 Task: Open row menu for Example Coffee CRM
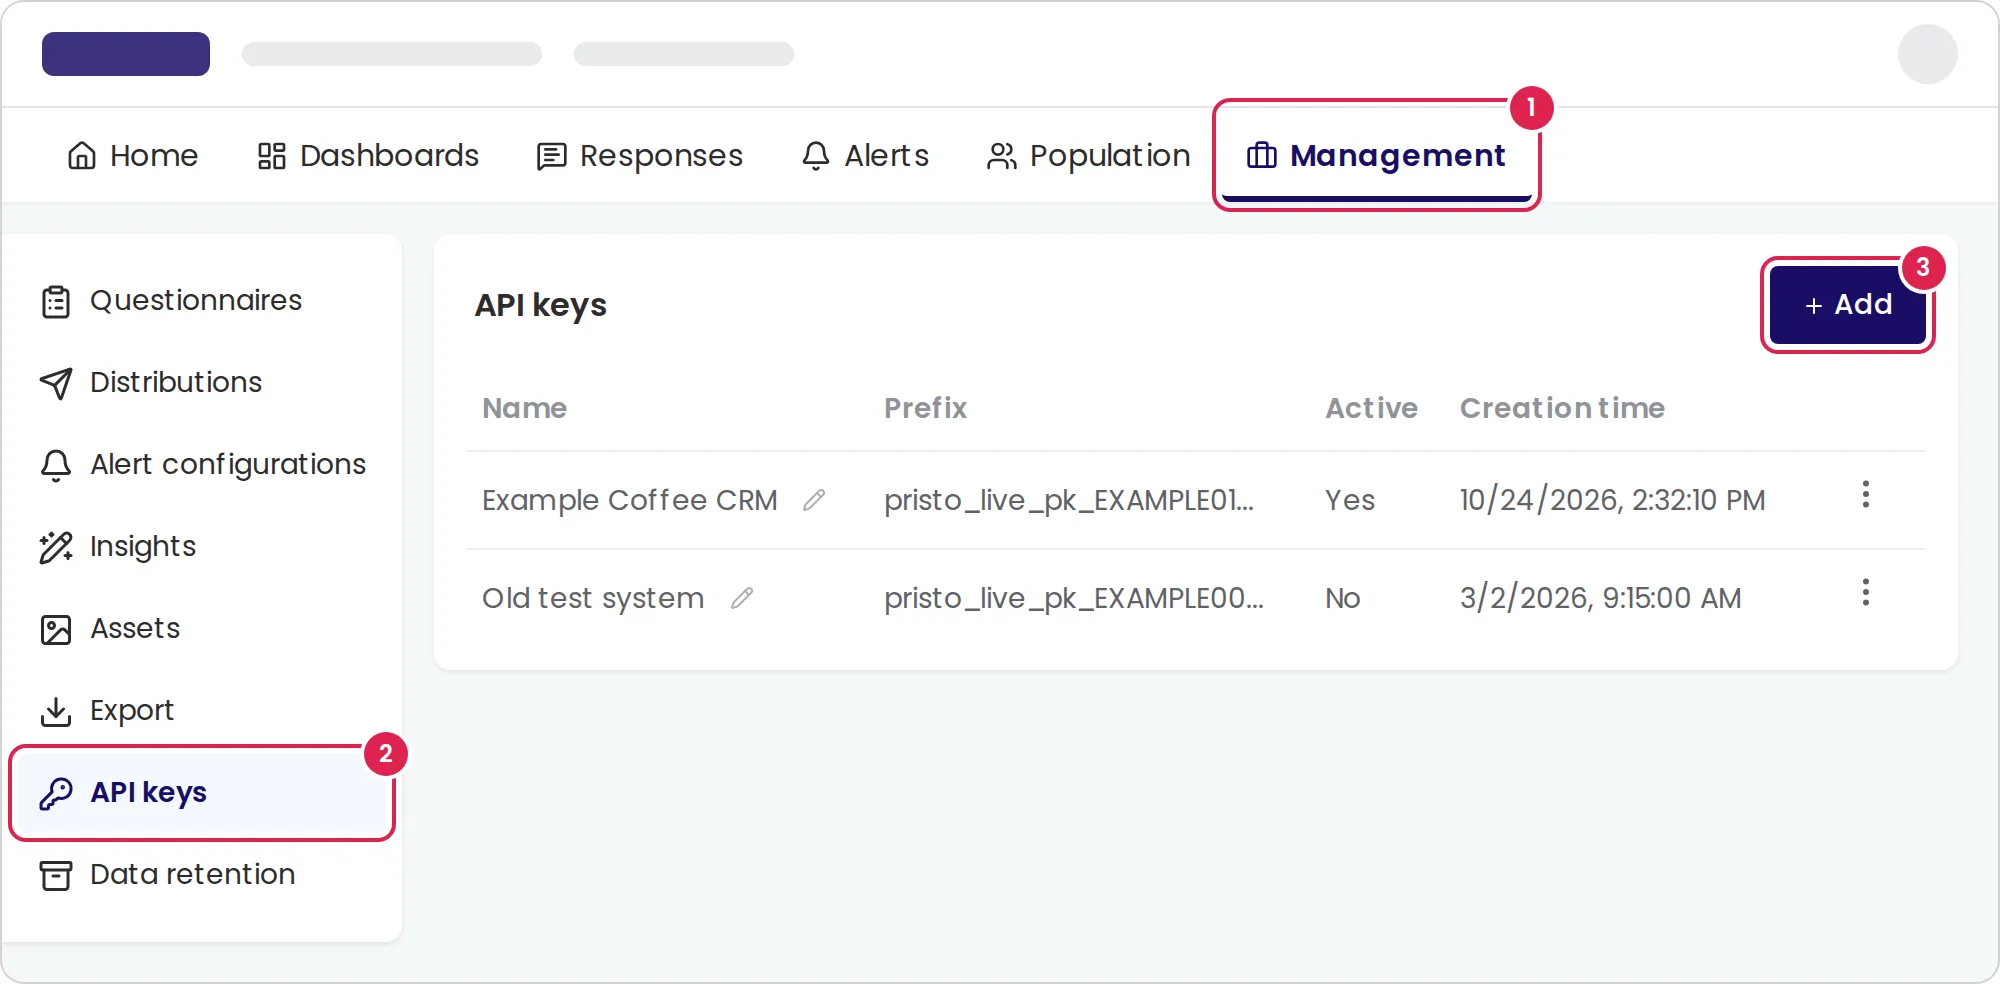click(x=1866, y=494)
